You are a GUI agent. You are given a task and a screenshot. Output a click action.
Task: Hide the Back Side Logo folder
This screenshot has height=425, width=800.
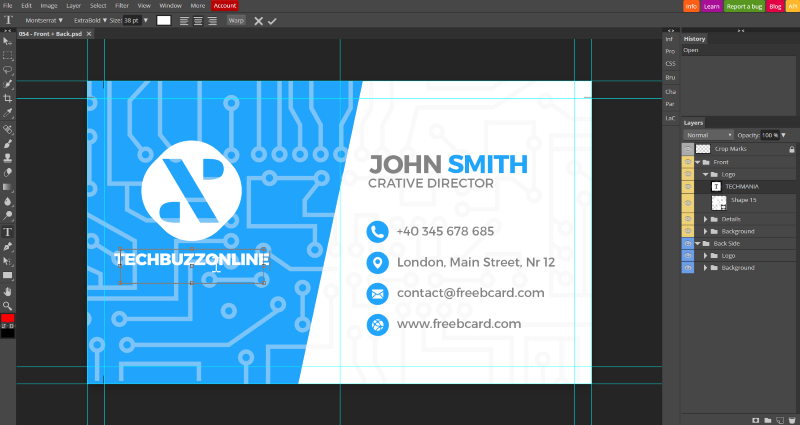[x=688, y=256]
